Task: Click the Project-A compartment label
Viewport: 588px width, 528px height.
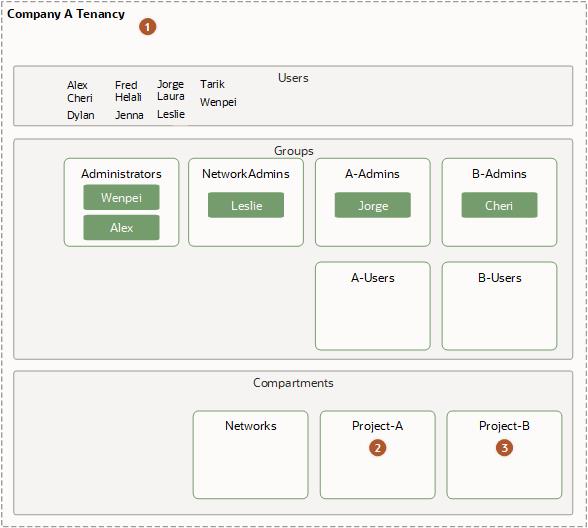Action: click(377, 426)
